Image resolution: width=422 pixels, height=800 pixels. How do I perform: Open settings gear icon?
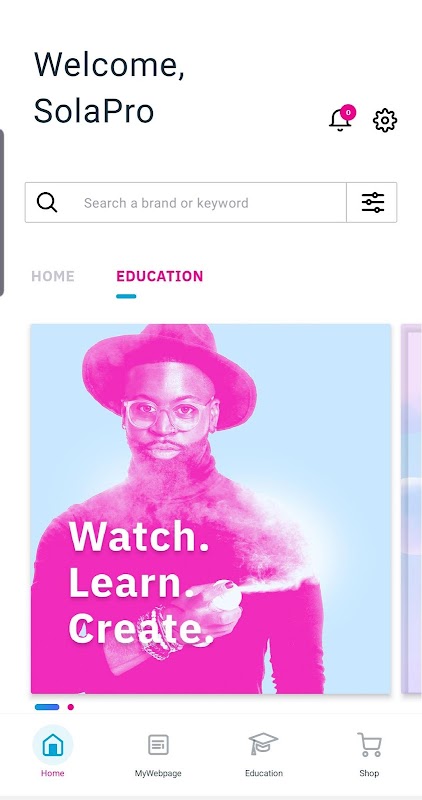click(385, 120)
